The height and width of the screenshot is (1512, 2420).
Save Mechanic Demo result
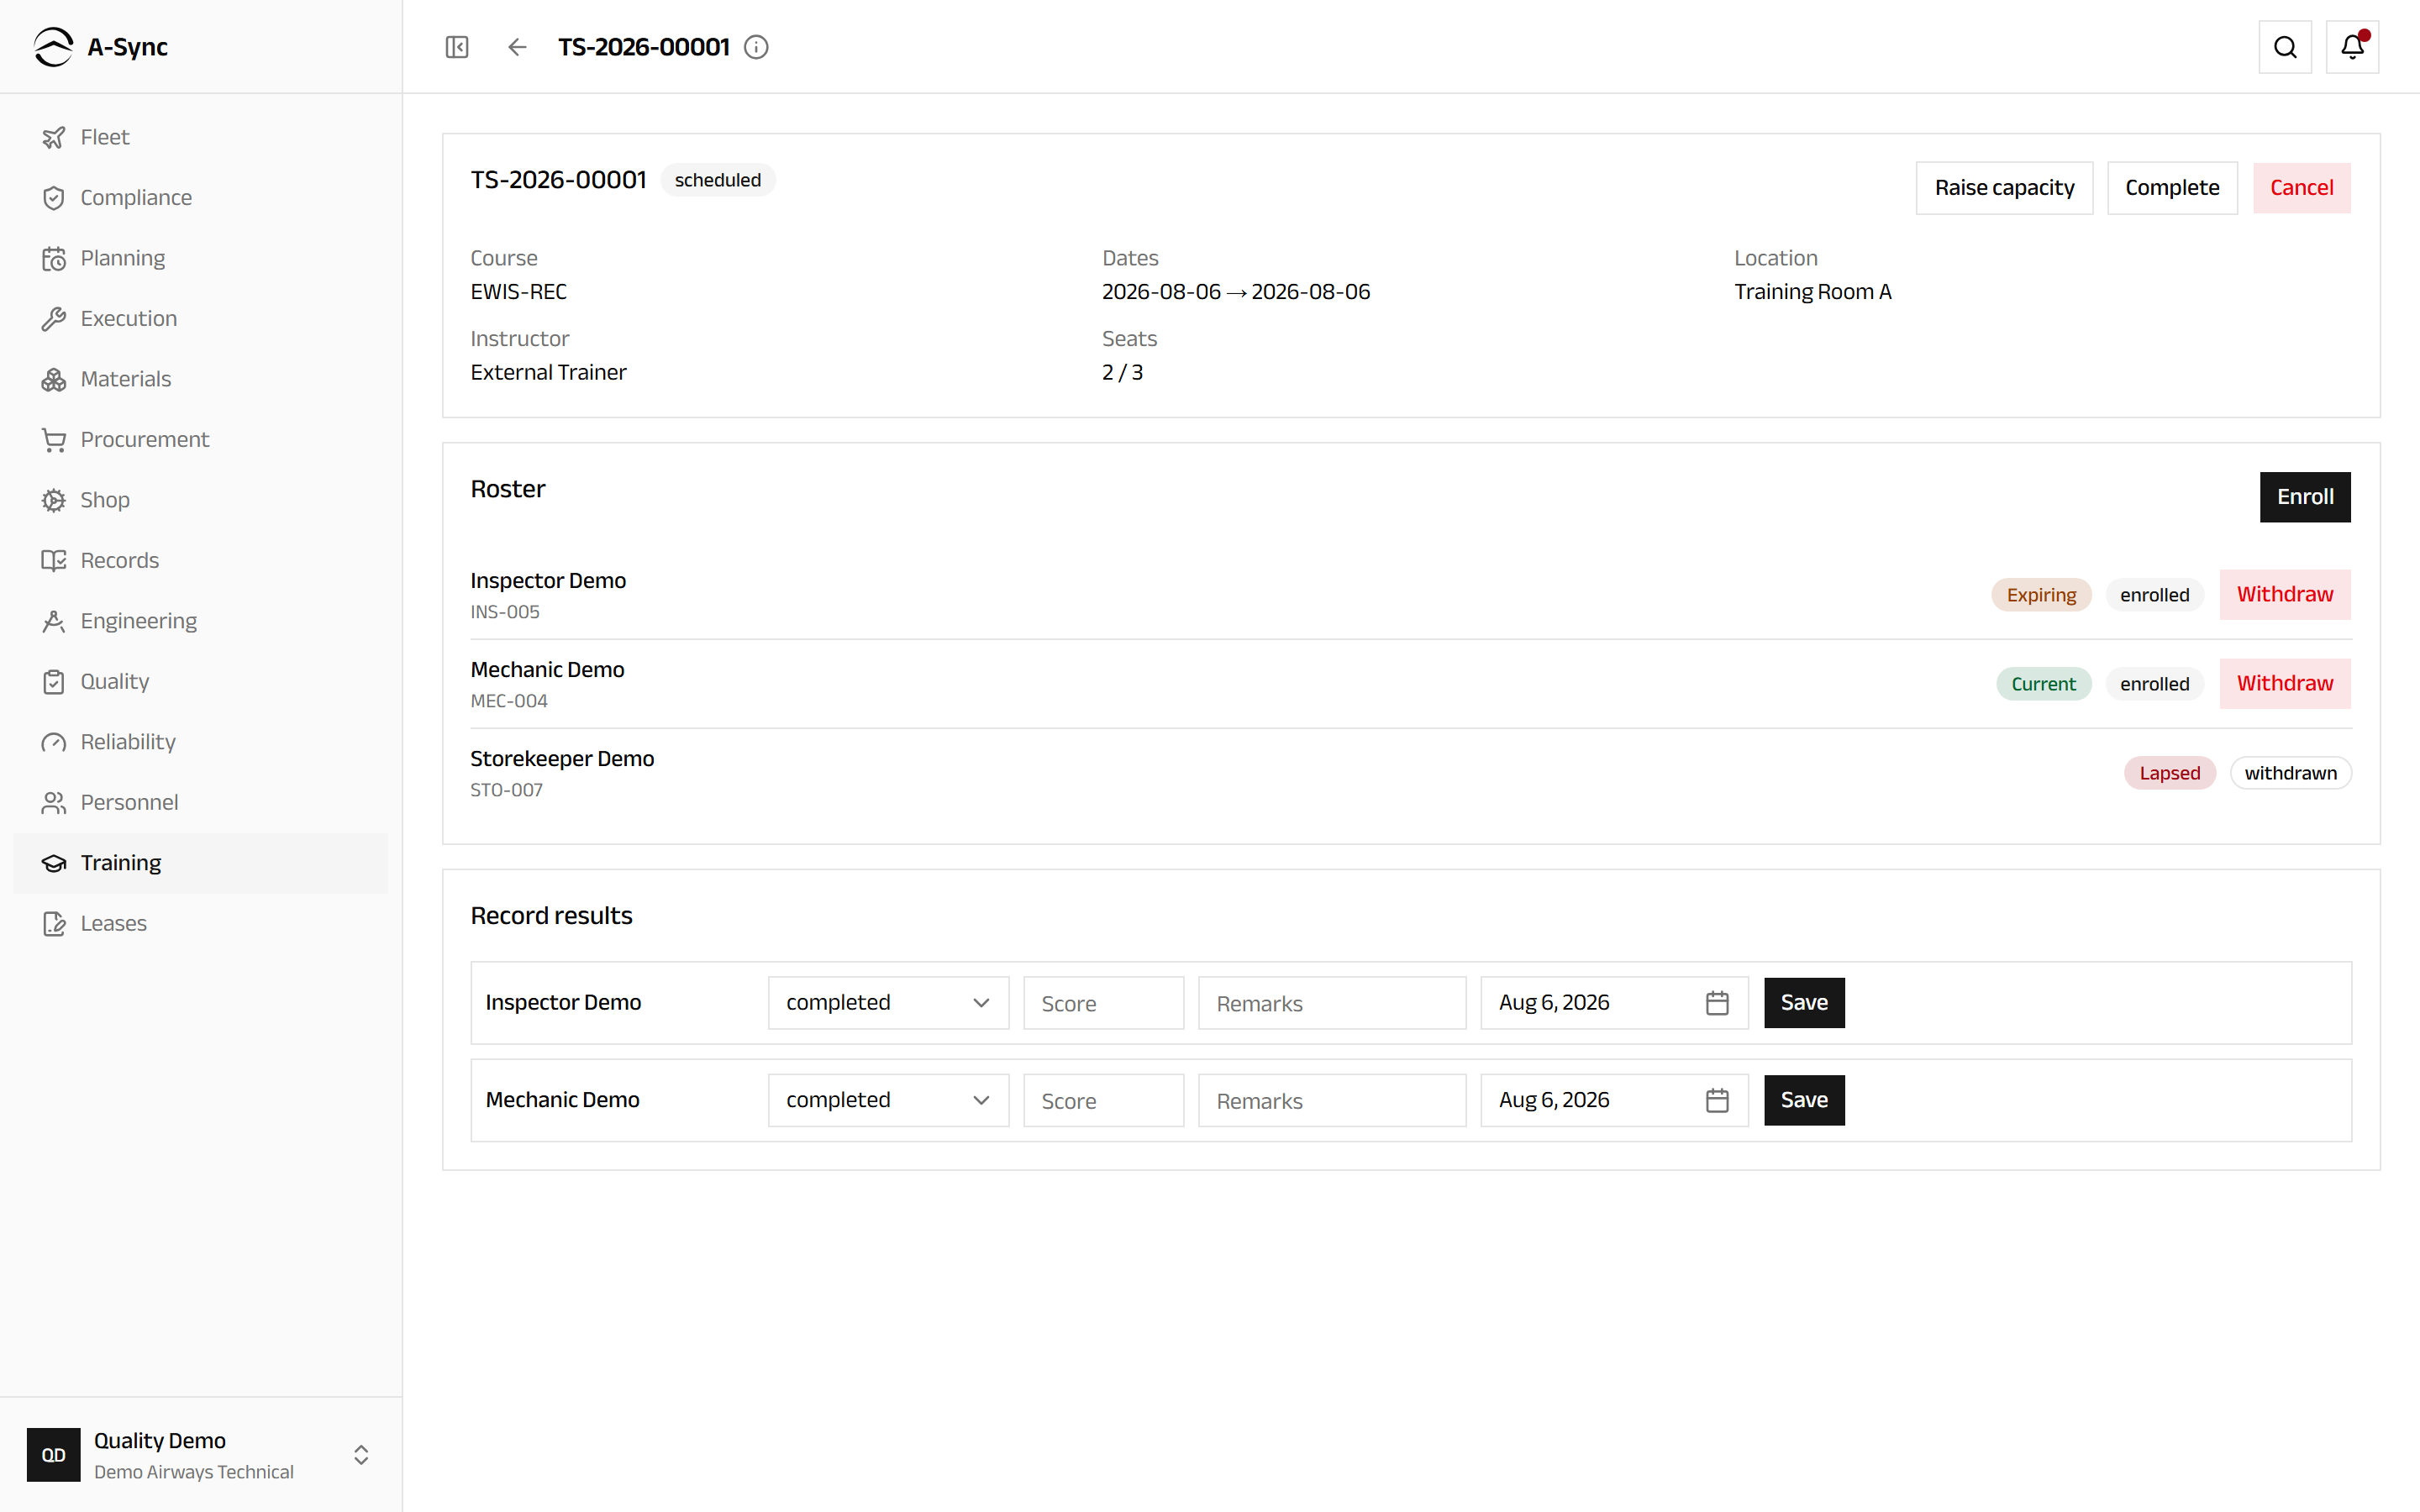1804,1100
